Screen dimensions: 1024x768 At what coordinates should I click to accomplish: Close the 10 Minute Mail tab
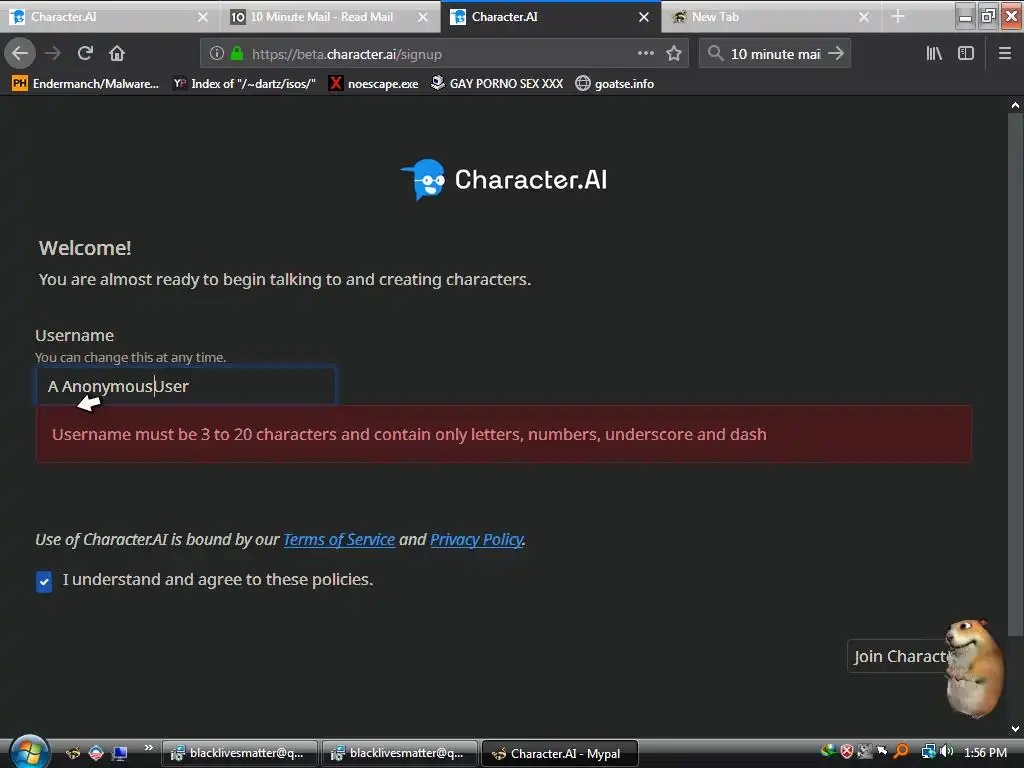point(423,17)
